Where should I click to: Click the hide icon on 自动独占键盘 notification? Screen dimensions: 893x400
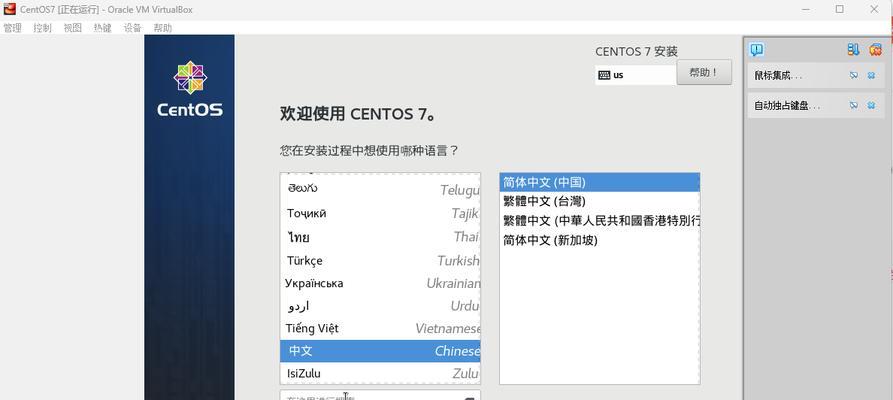click(x=853, y=105)
